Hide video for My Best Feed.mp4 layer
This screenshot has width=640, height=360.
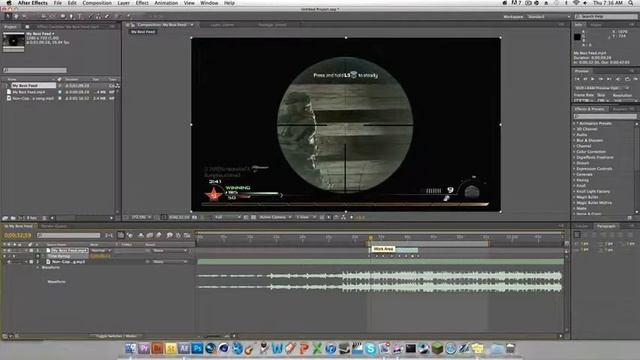(x=4, y=250)
